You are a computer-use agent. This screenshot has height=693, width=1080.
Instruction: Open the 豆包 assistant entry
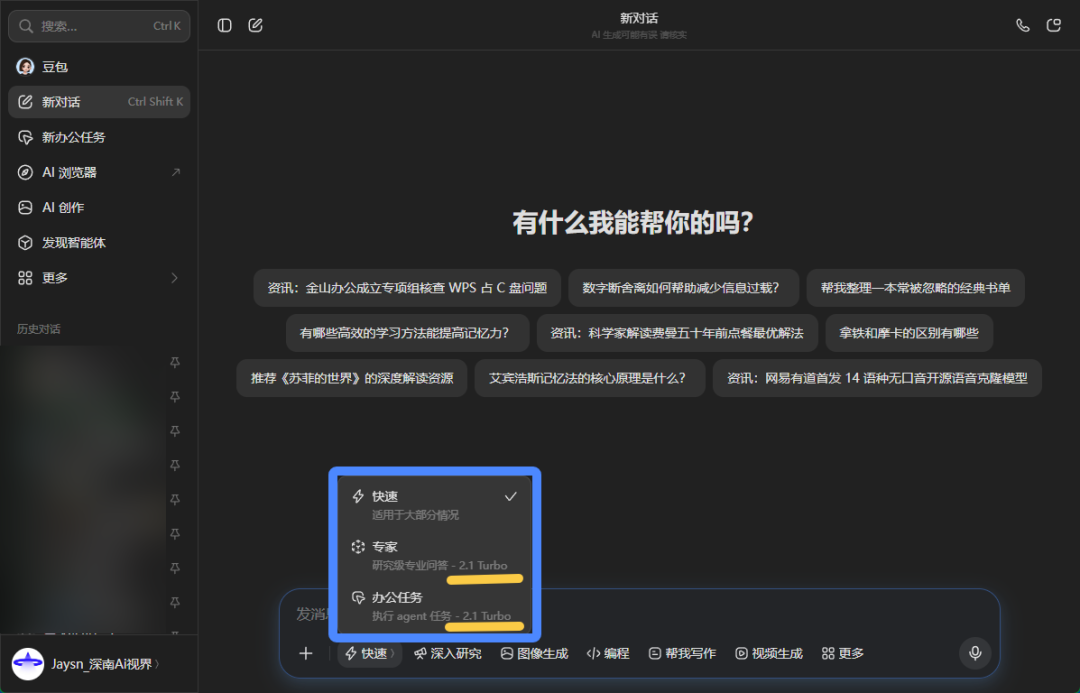click(x=99, y=67)
